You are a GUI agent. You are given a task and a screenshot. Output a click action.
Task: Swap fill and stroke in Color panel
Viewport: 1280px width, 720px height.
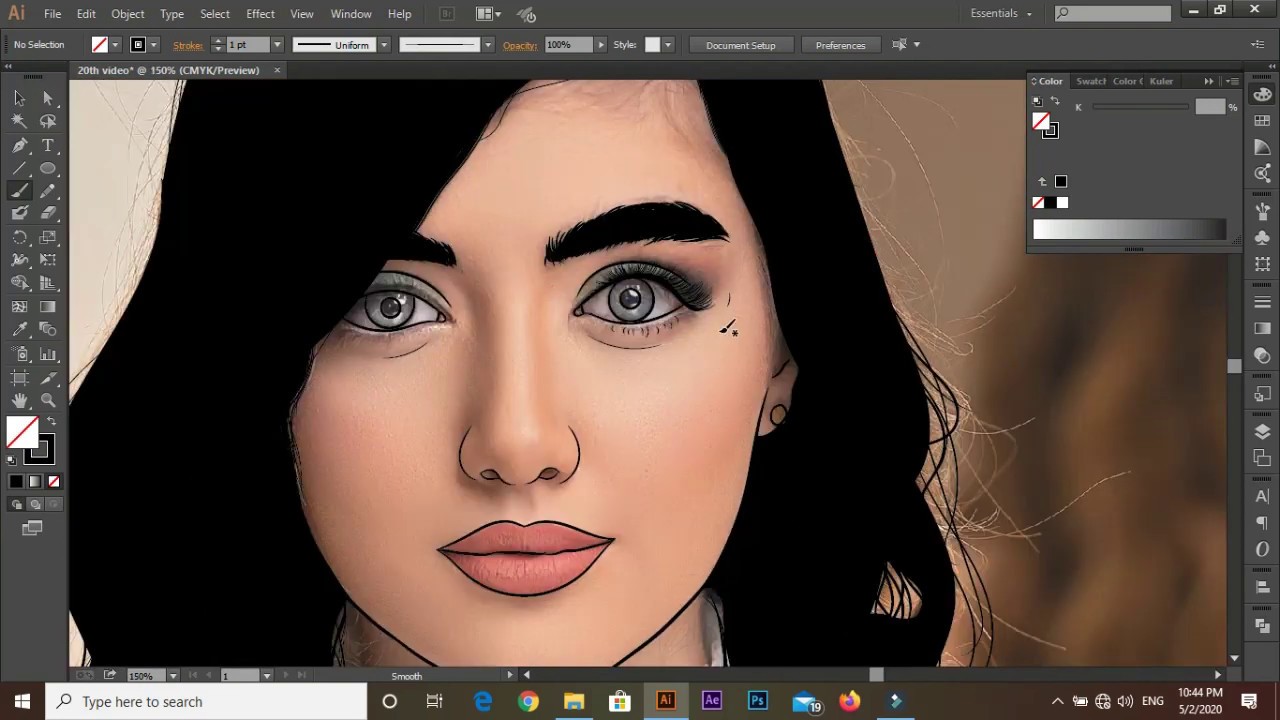(x=1054, y=101)
